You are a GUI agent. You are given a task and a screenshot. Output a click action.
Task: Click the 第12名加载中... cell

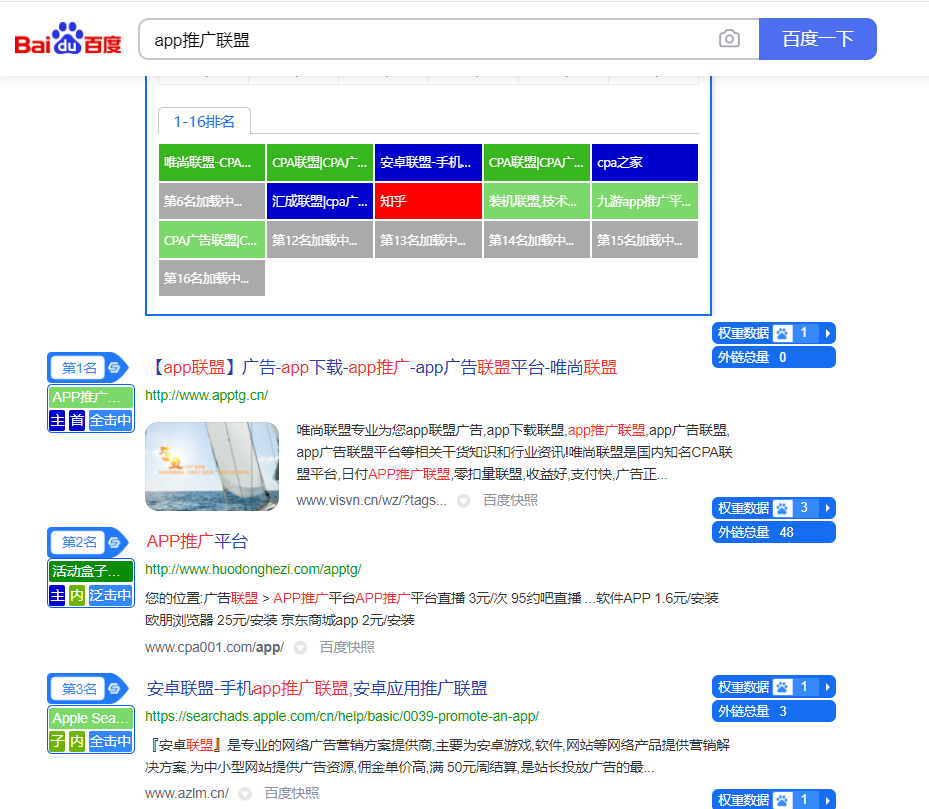coord(320,239)
